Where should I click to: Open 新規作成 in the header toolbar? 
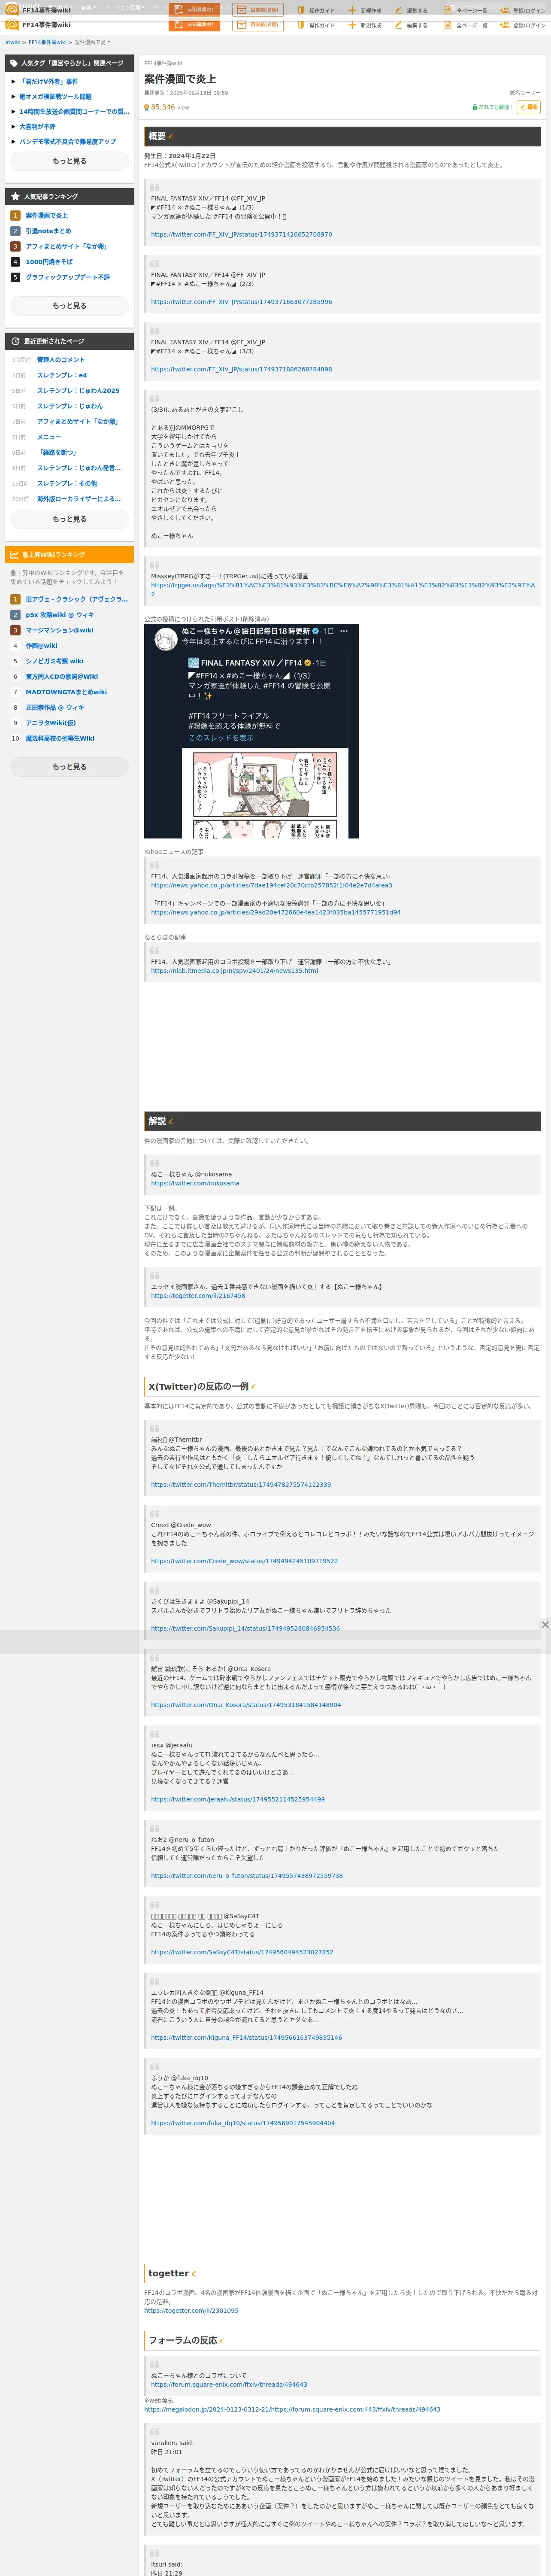[x=365, y=25]
